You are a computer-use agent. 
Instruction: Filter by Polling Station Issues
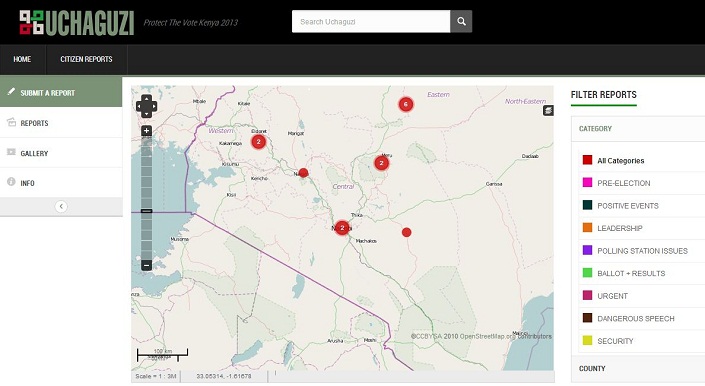pos(642,251)
